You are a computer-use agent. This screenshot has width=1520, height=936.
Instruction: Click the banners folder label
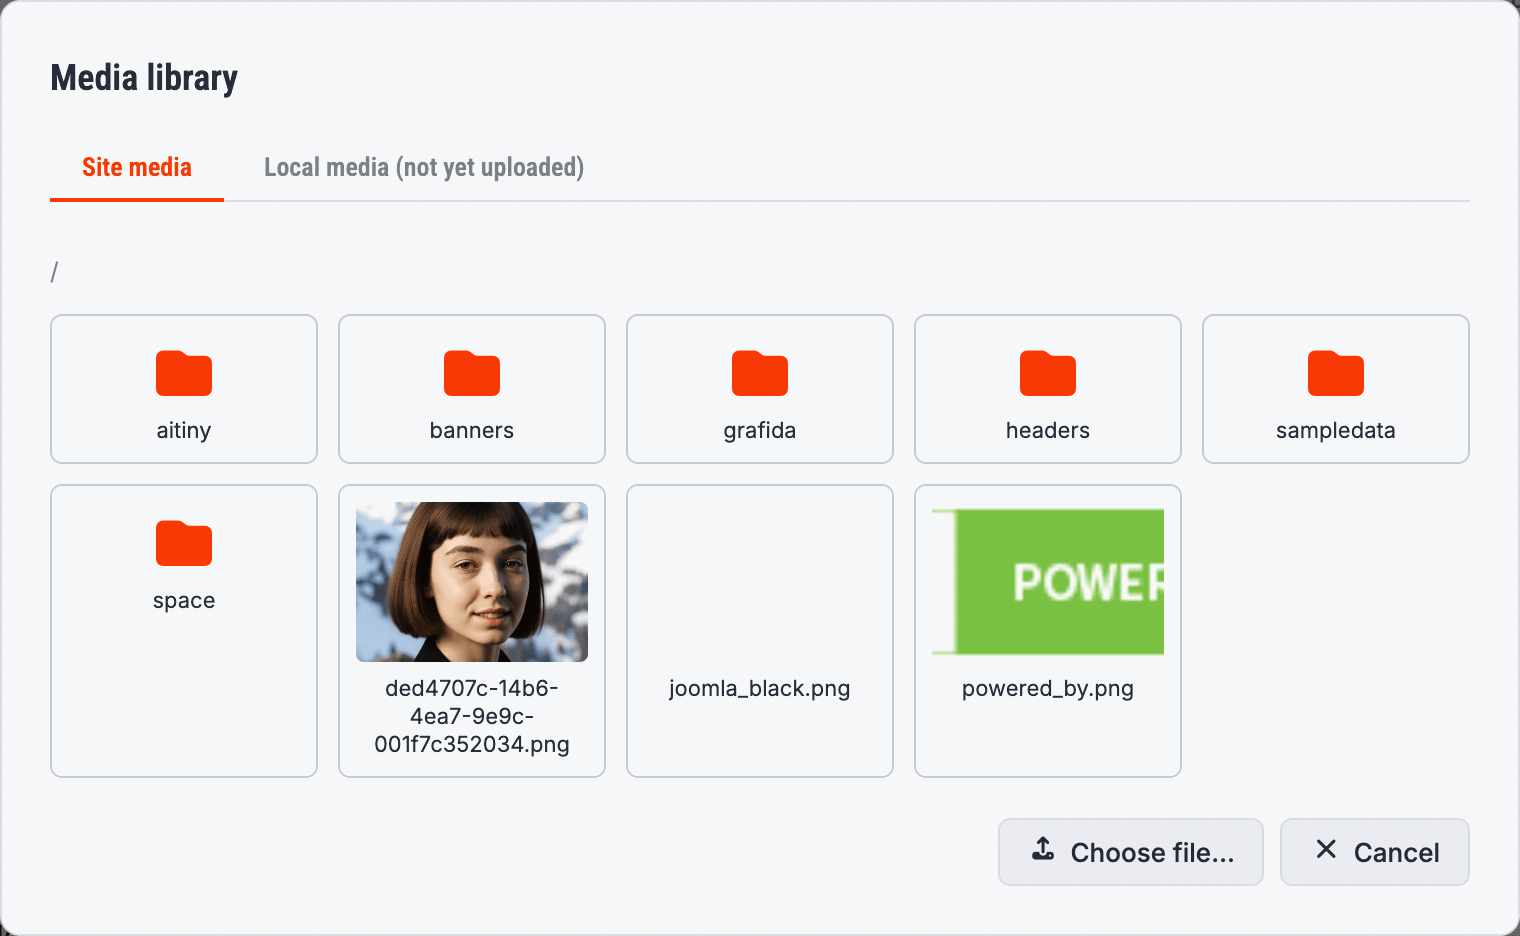pos(472,430)
